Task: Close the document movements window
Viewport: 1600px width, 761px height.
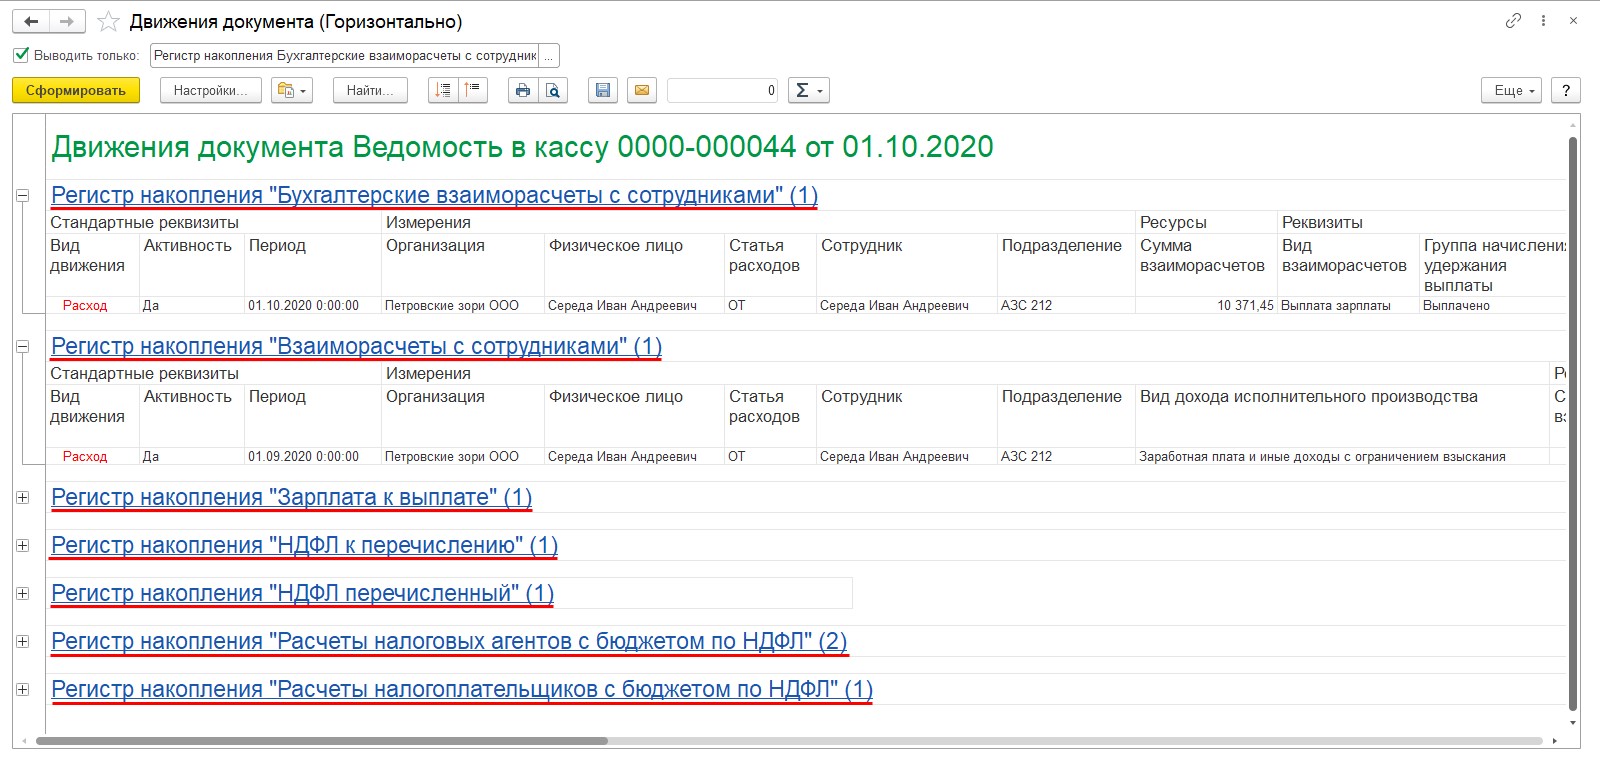Action: [1573, 20]
